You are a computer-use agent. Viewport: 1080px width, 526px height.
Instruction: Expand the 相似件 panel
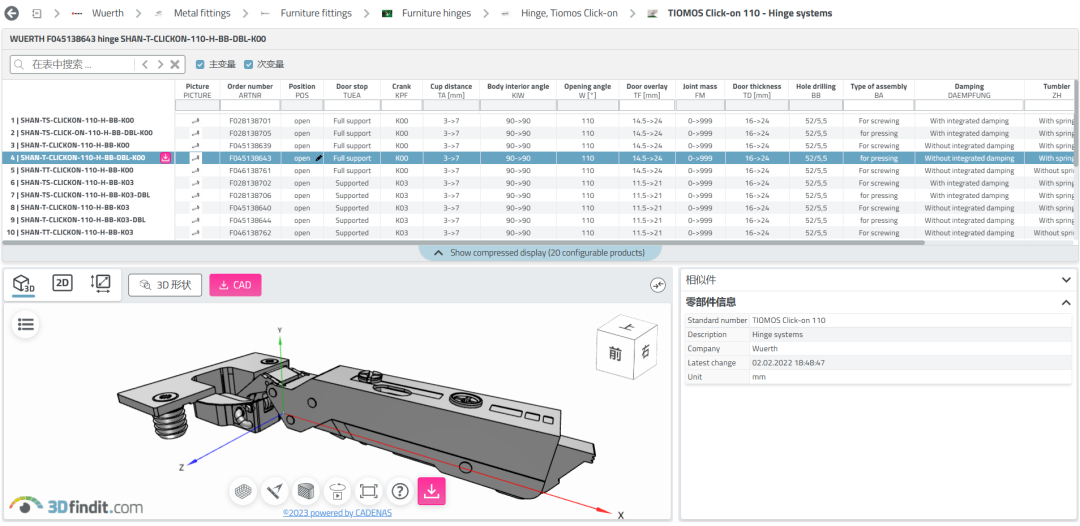click(1066, 280)
